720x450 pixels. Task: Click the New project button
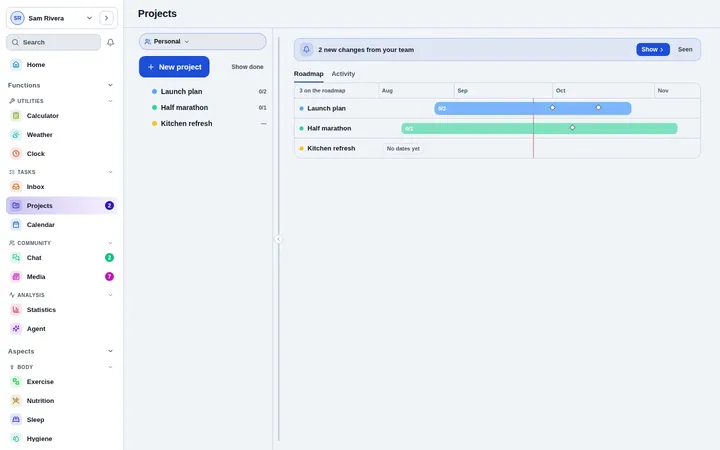point(174,67)
